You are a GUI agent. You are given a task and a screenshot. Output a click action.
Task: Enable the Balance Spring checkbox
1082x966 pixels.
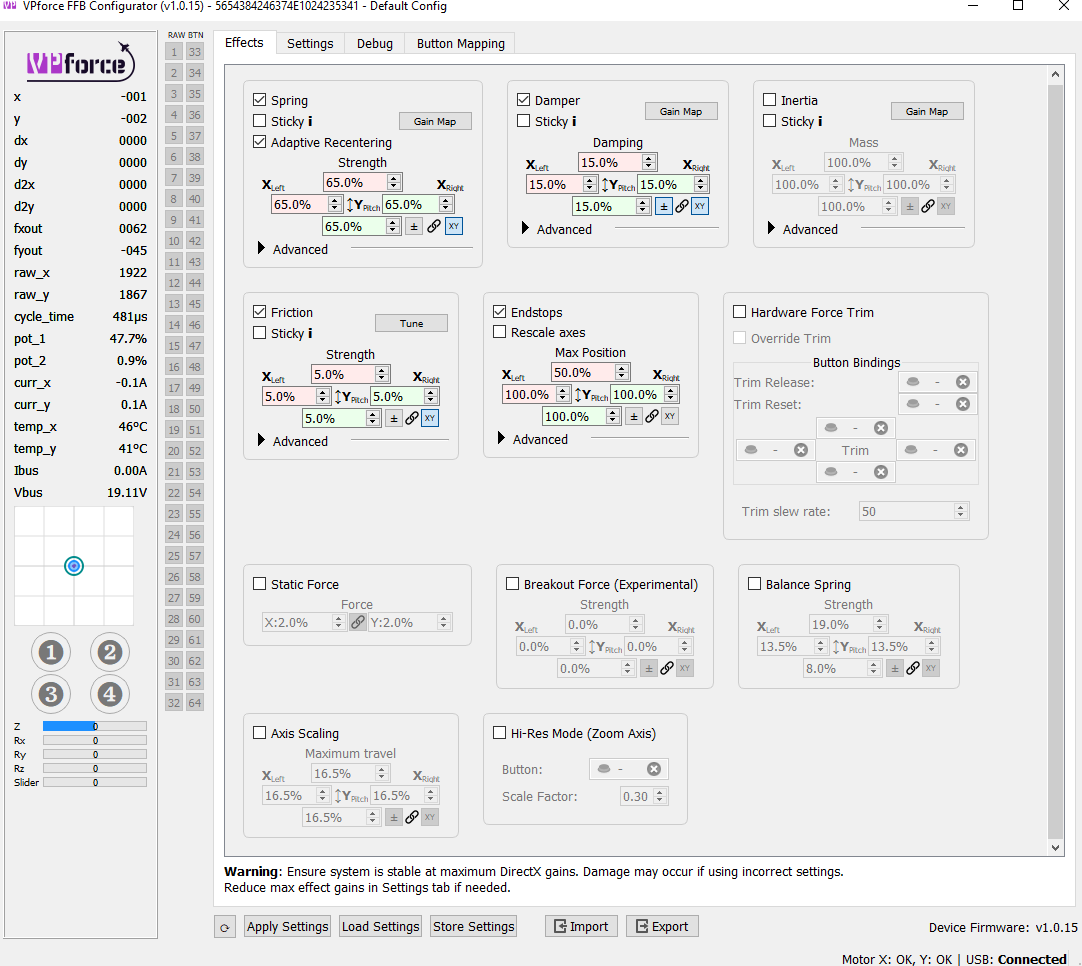754,584
